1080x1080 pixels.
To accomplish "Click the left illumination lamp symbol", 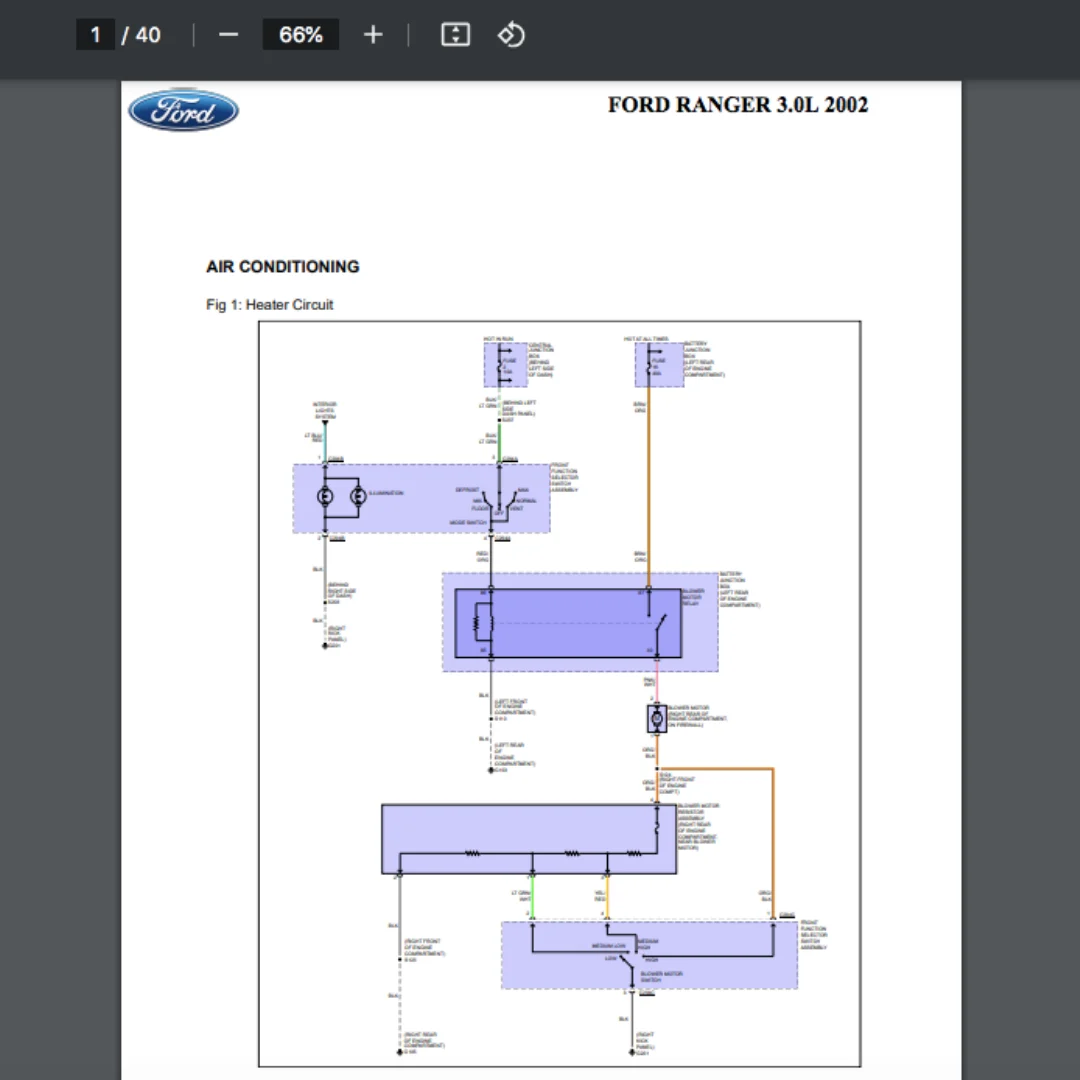I will pyautogui.click(x=325, y=496).
